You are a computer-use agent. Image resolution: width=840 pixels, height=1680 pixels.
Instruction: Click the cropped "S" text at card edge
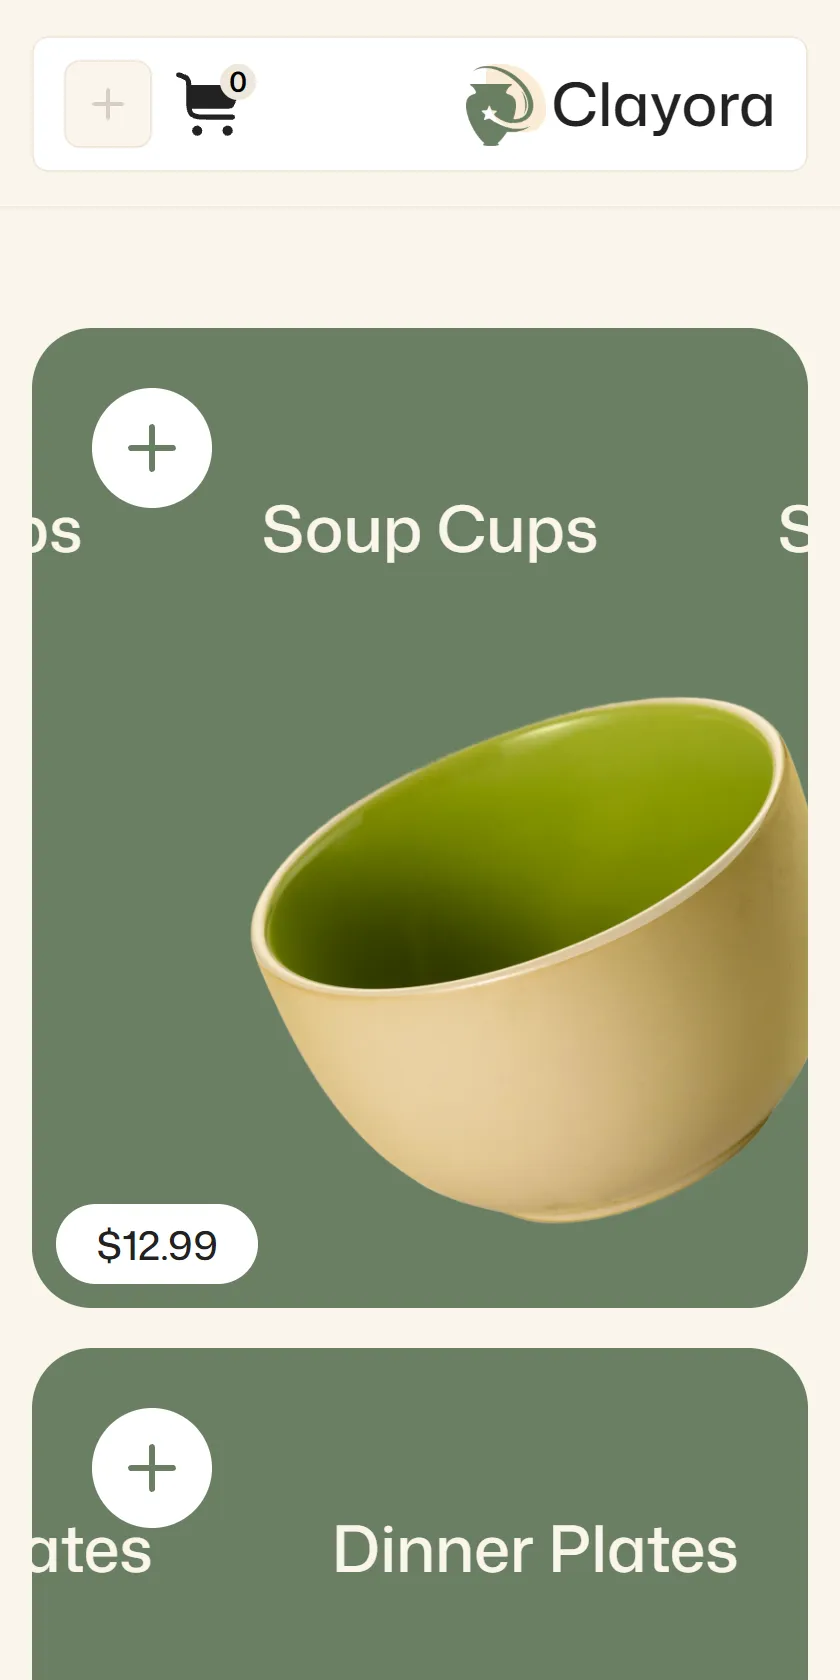tap(793, 530)
